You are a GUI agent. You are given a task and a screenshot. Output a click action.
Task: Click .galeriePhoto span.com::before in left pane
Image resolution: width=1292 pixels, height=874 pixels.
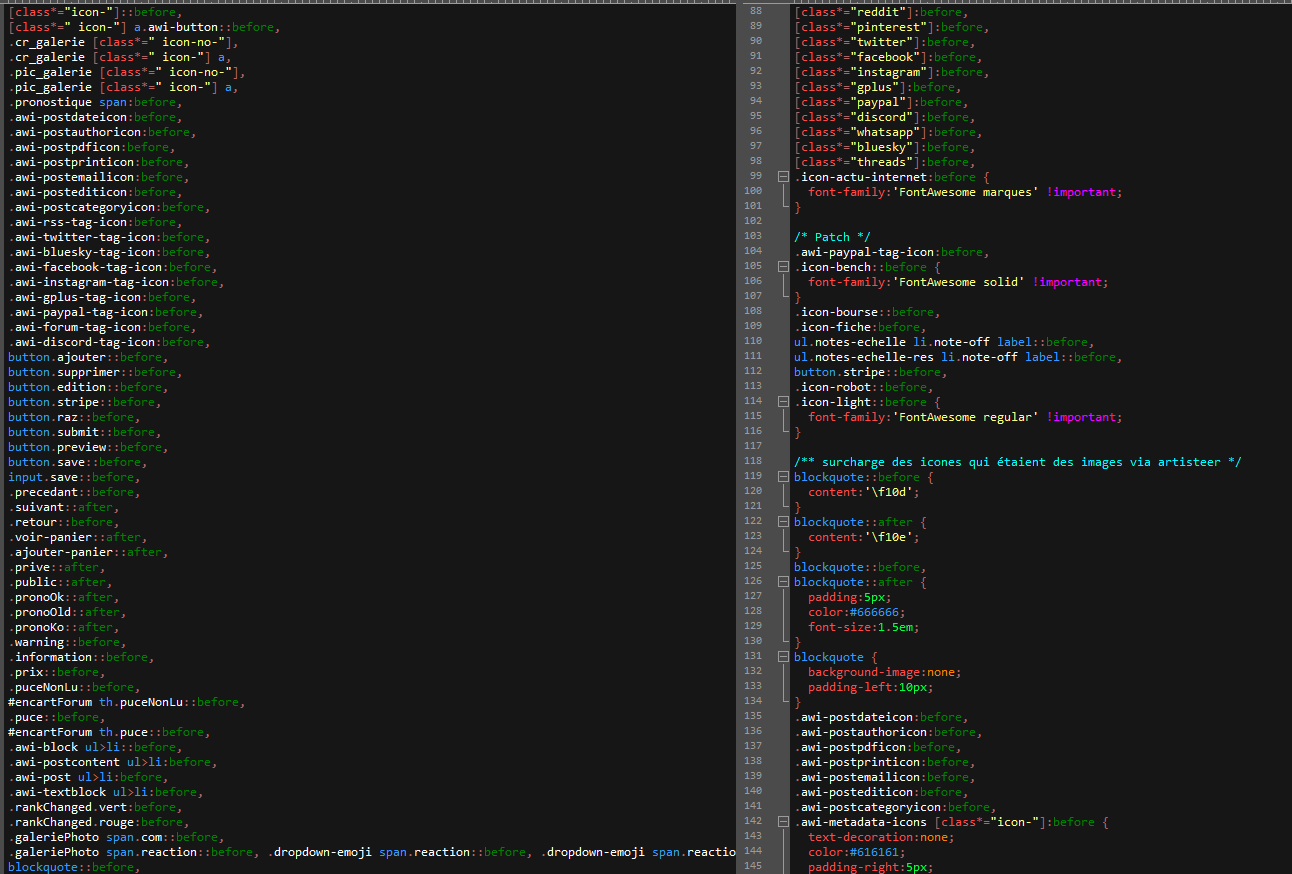pos(116,837)
